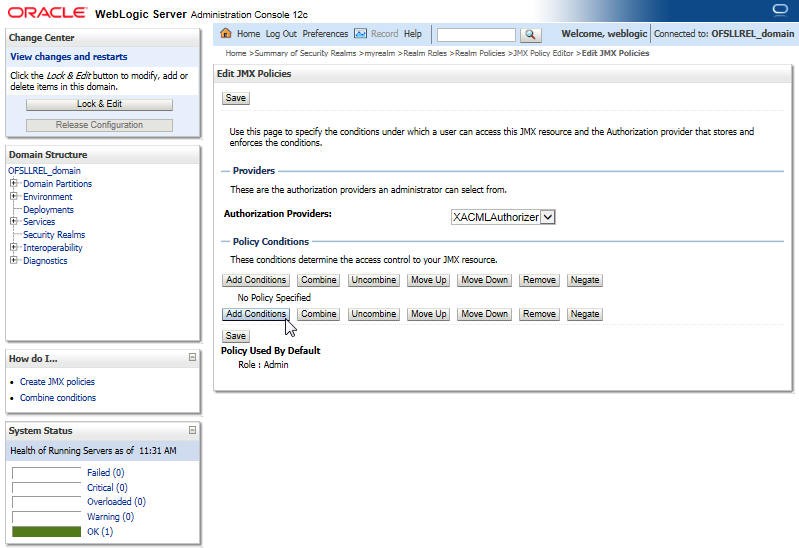Click the lower Combine button
This screenshot has height=548, width=799.
pos(318,314)
